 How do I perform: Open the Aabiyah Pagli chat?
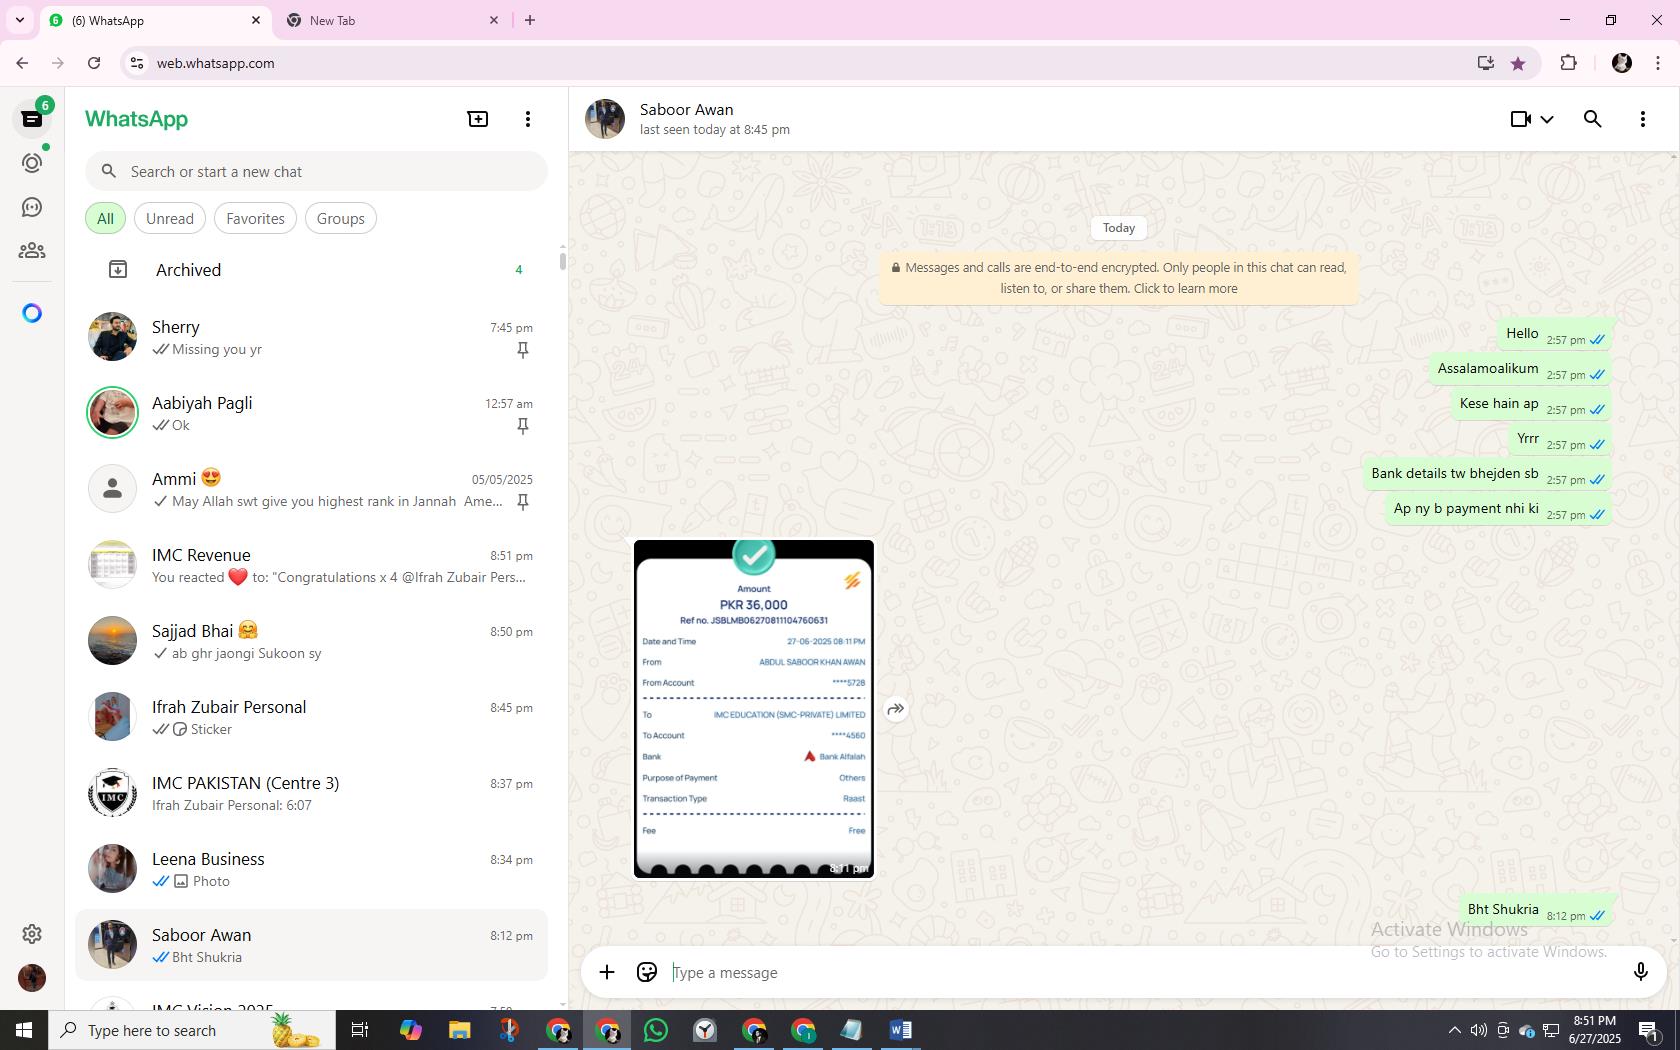tap(312, 413)
